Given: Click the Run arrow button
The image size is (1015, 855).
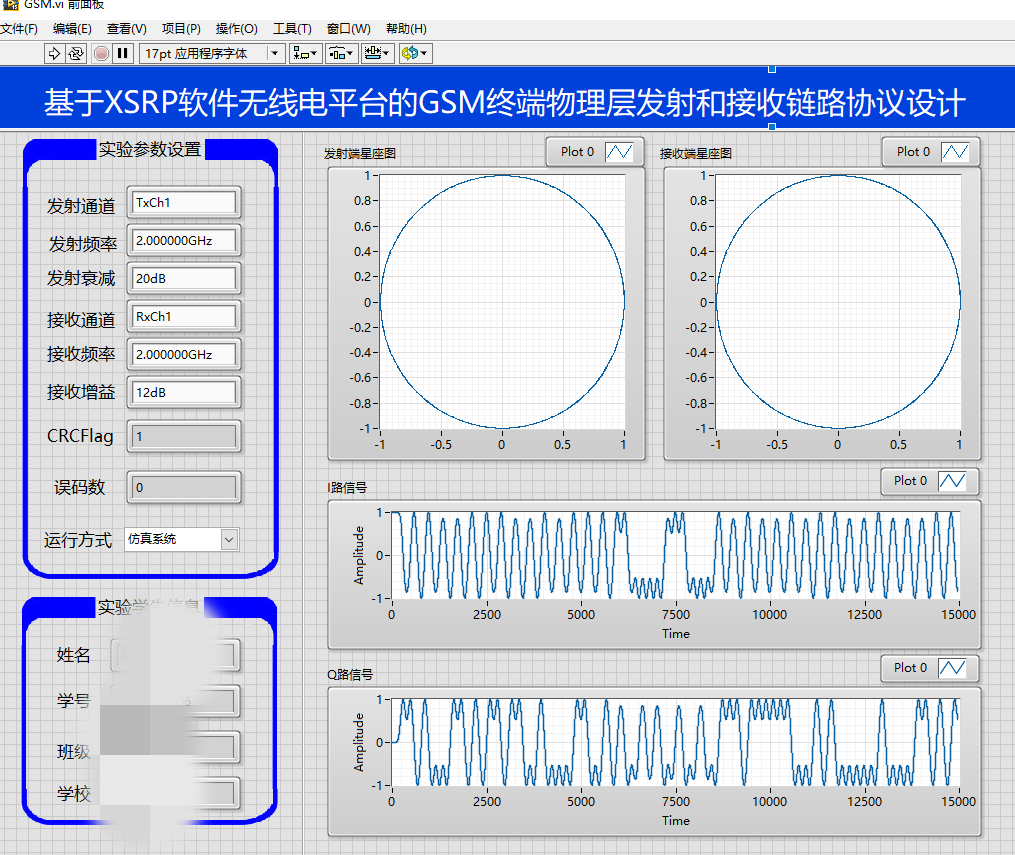Looking at the screenshot, I should click(x=54, y=53).
